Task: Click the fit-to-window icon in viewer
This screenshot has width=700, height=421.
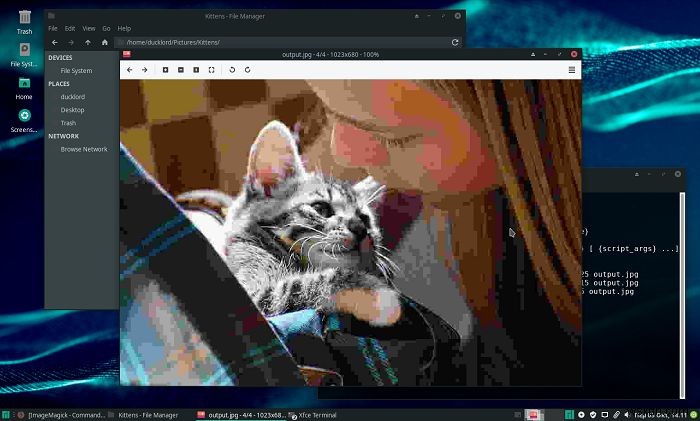Action: pyautogui.click(x=212, y=70)
